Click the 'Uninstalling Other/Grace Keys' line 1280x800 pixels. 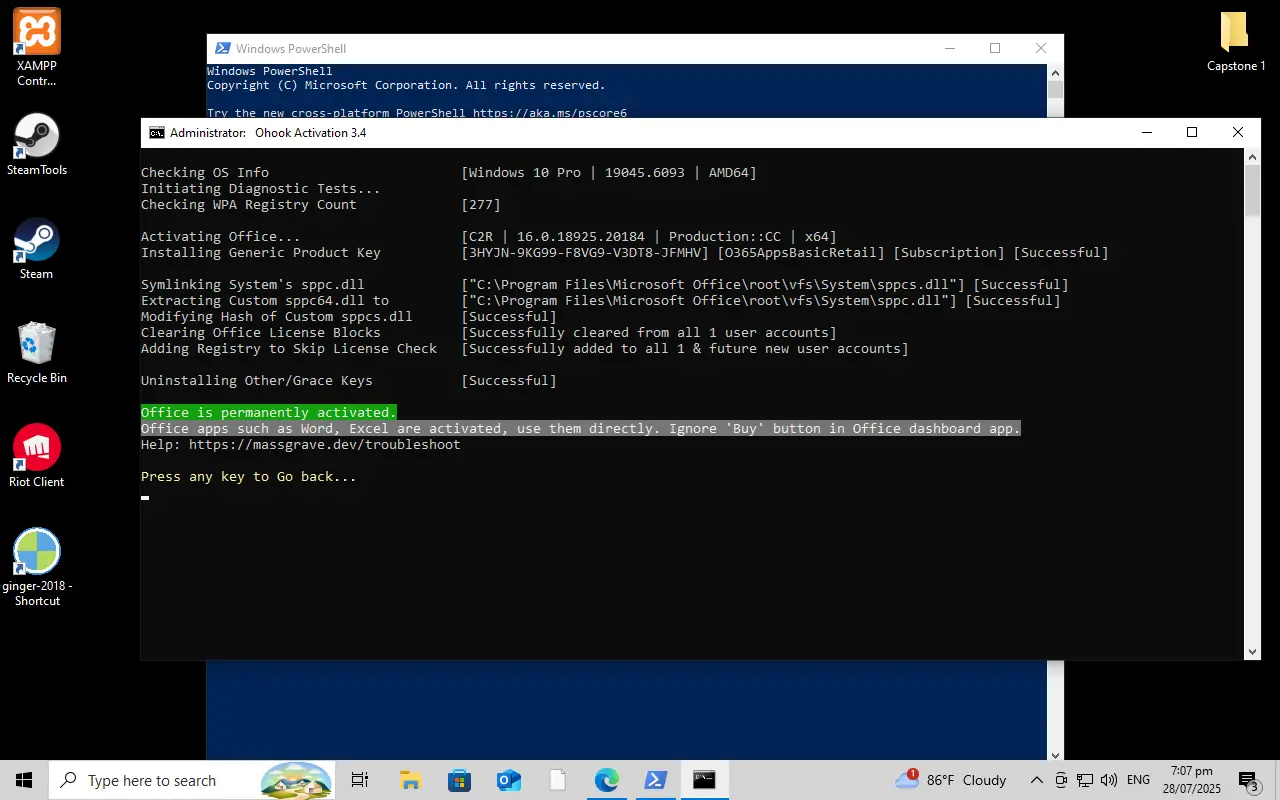click(257, 380)
